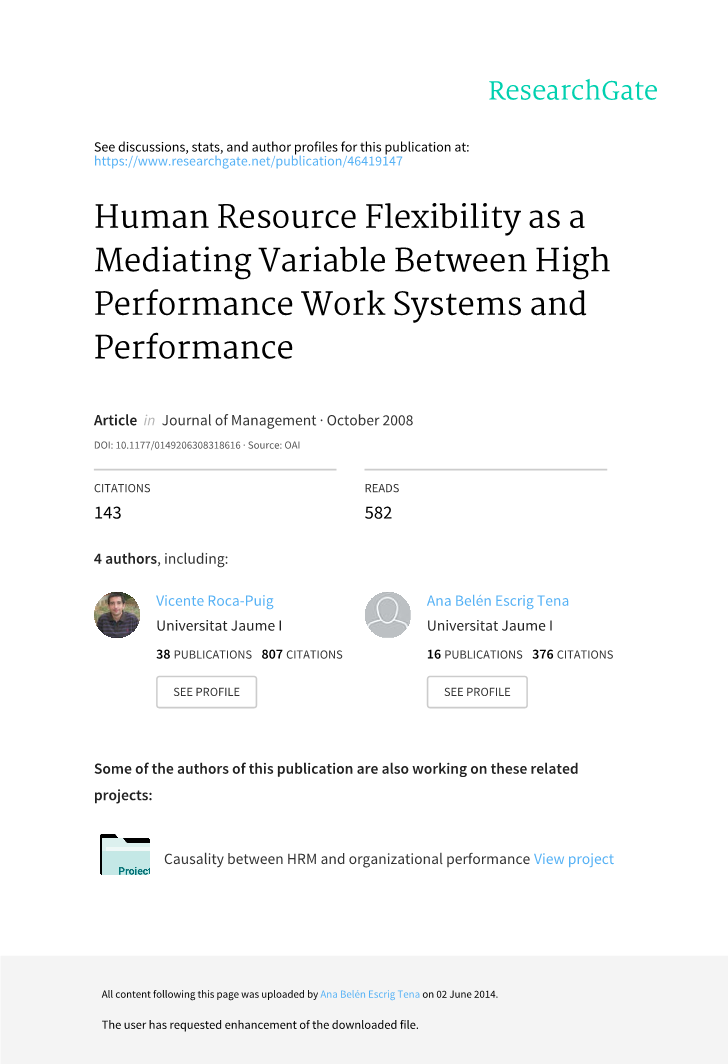
Task: Click the related project folder icon
Action: click(125, 856)
